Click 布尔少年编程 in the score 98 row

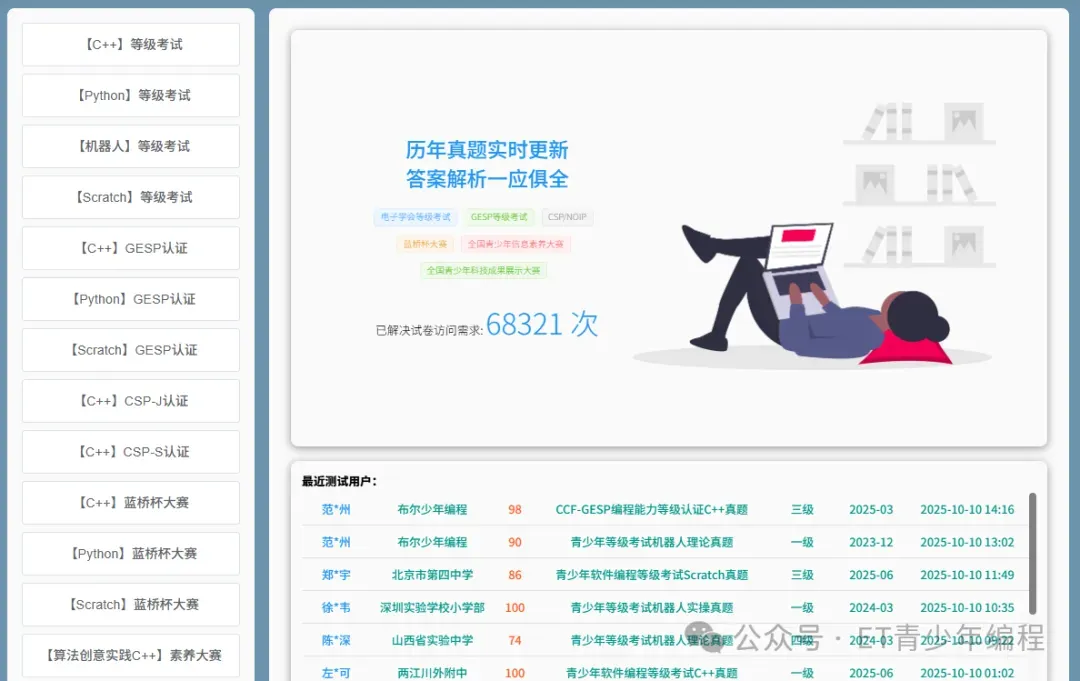(x=432, y=510)
